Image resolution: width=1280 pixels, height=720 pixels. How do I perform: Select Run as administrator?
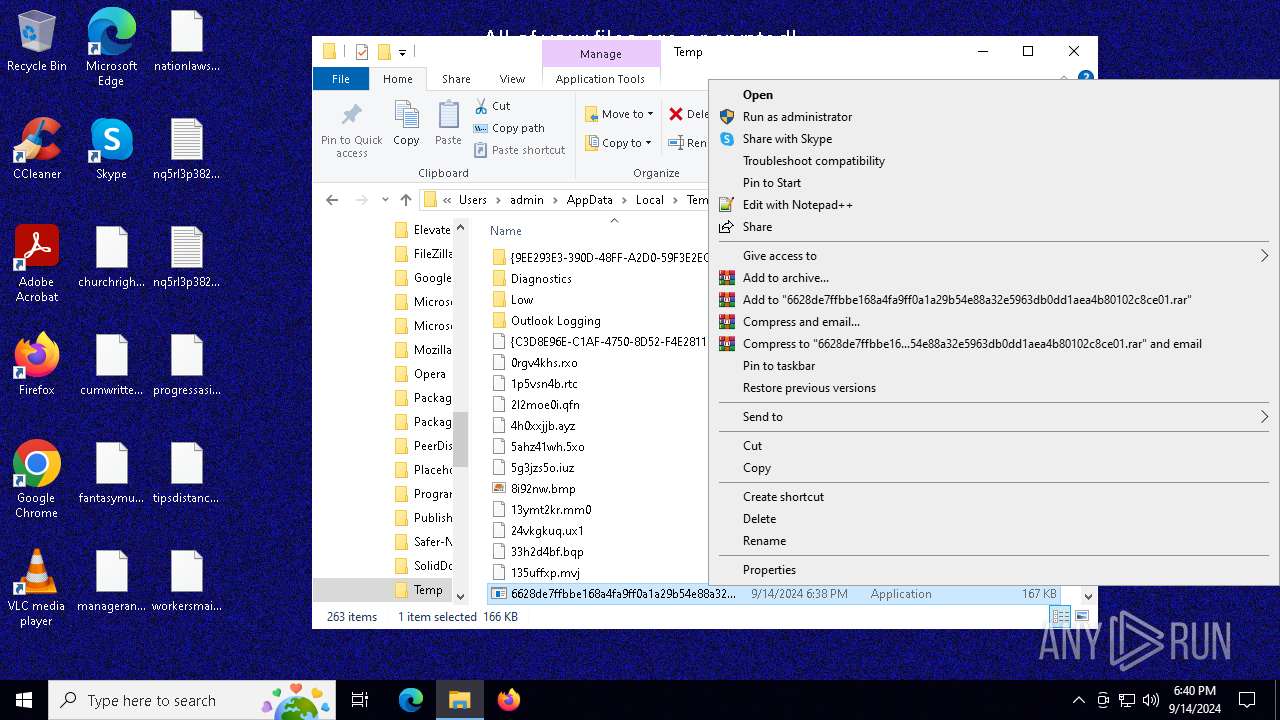point(797,117)
